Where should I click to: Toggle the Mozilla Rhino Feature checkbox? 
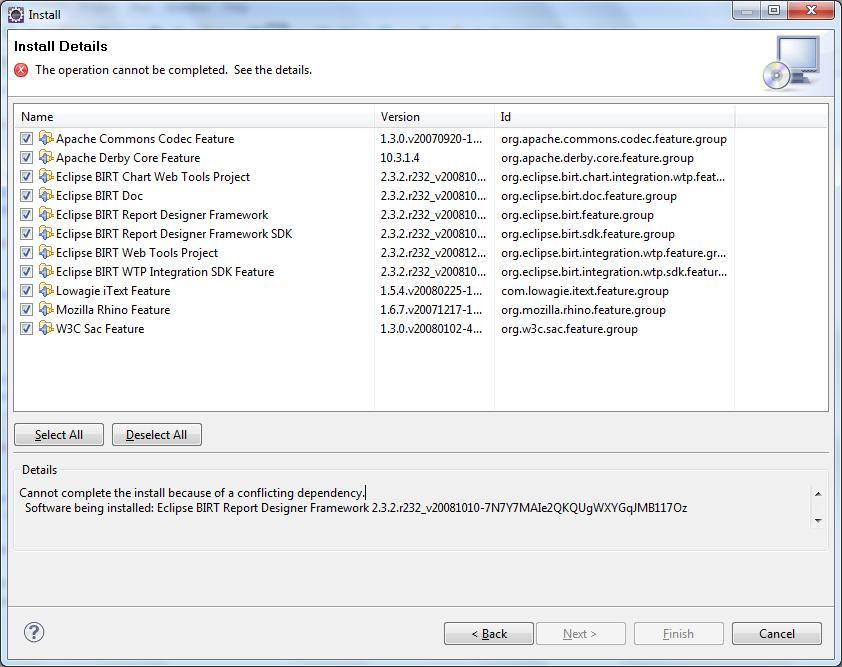tap(26, 309)
